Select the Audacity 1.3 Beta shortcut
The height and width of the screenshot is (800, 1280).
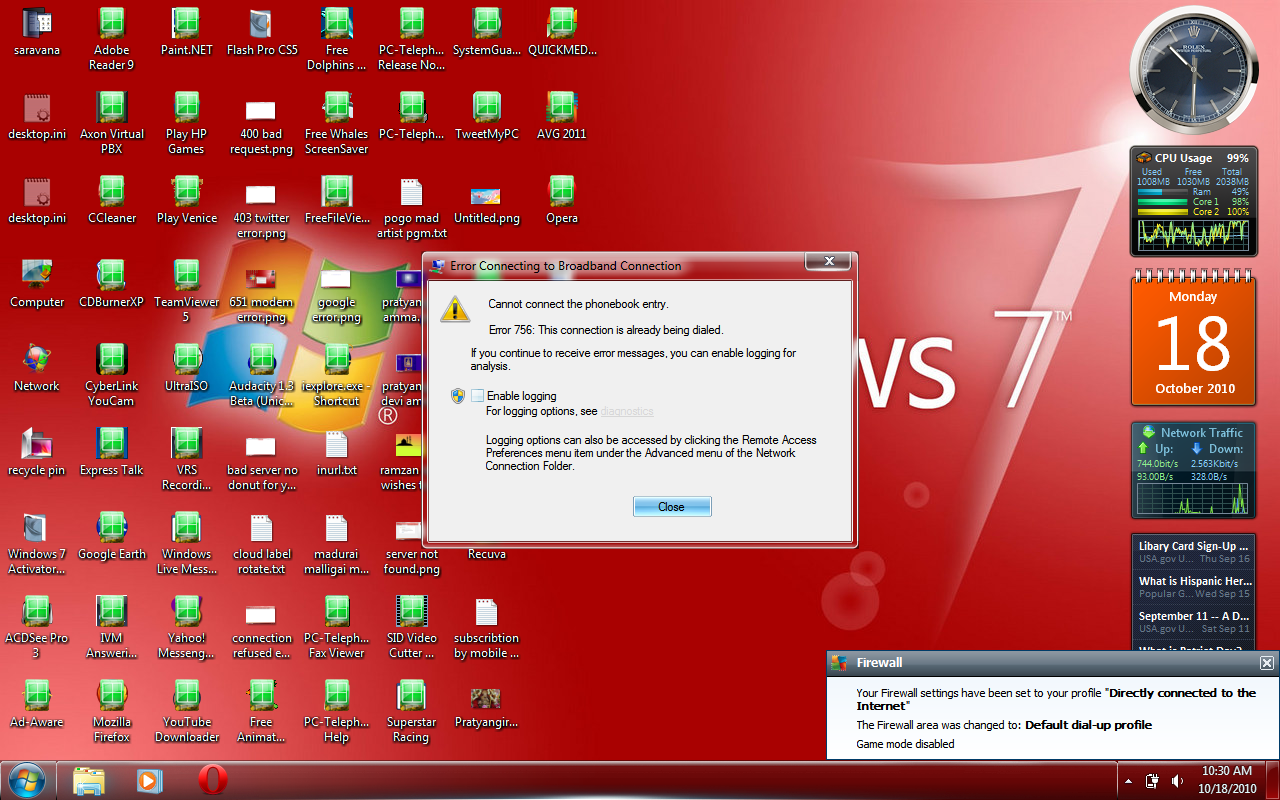(261, 376)
